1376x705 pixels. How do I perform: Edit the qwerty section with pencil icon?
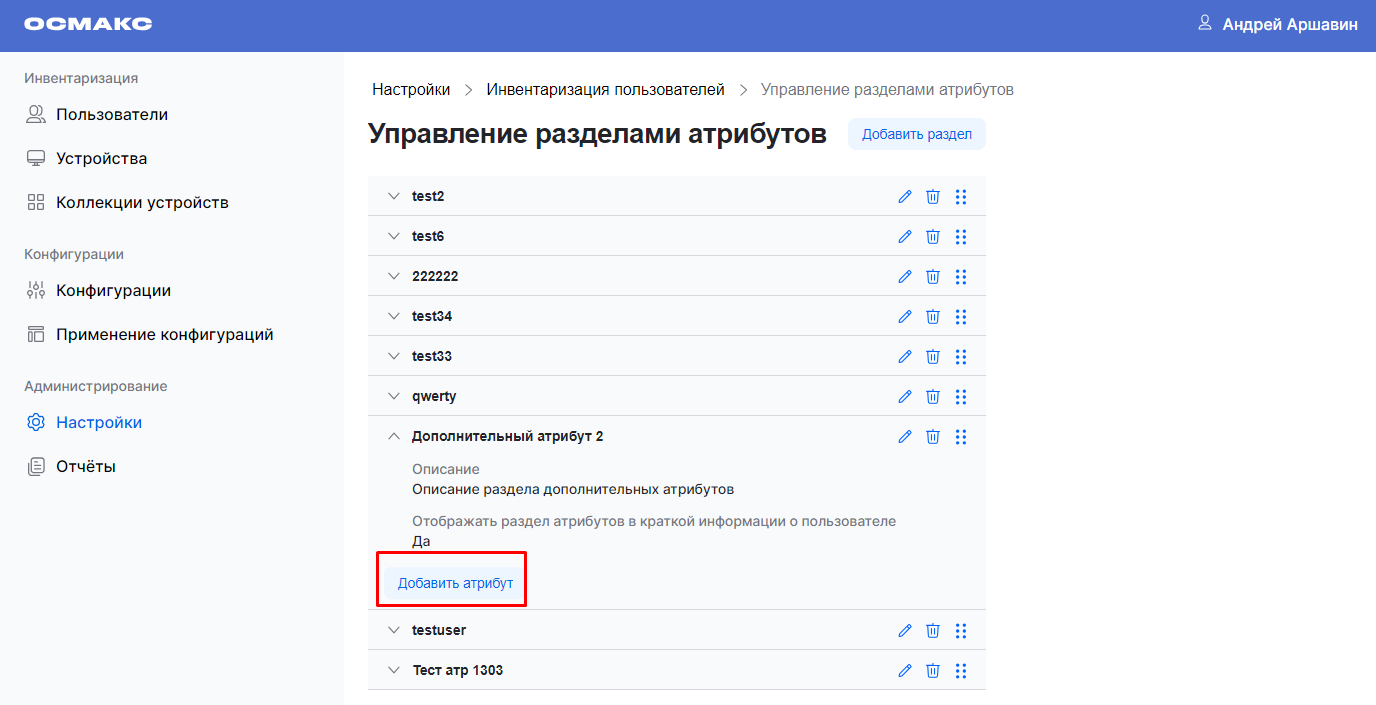coord(905,397)
